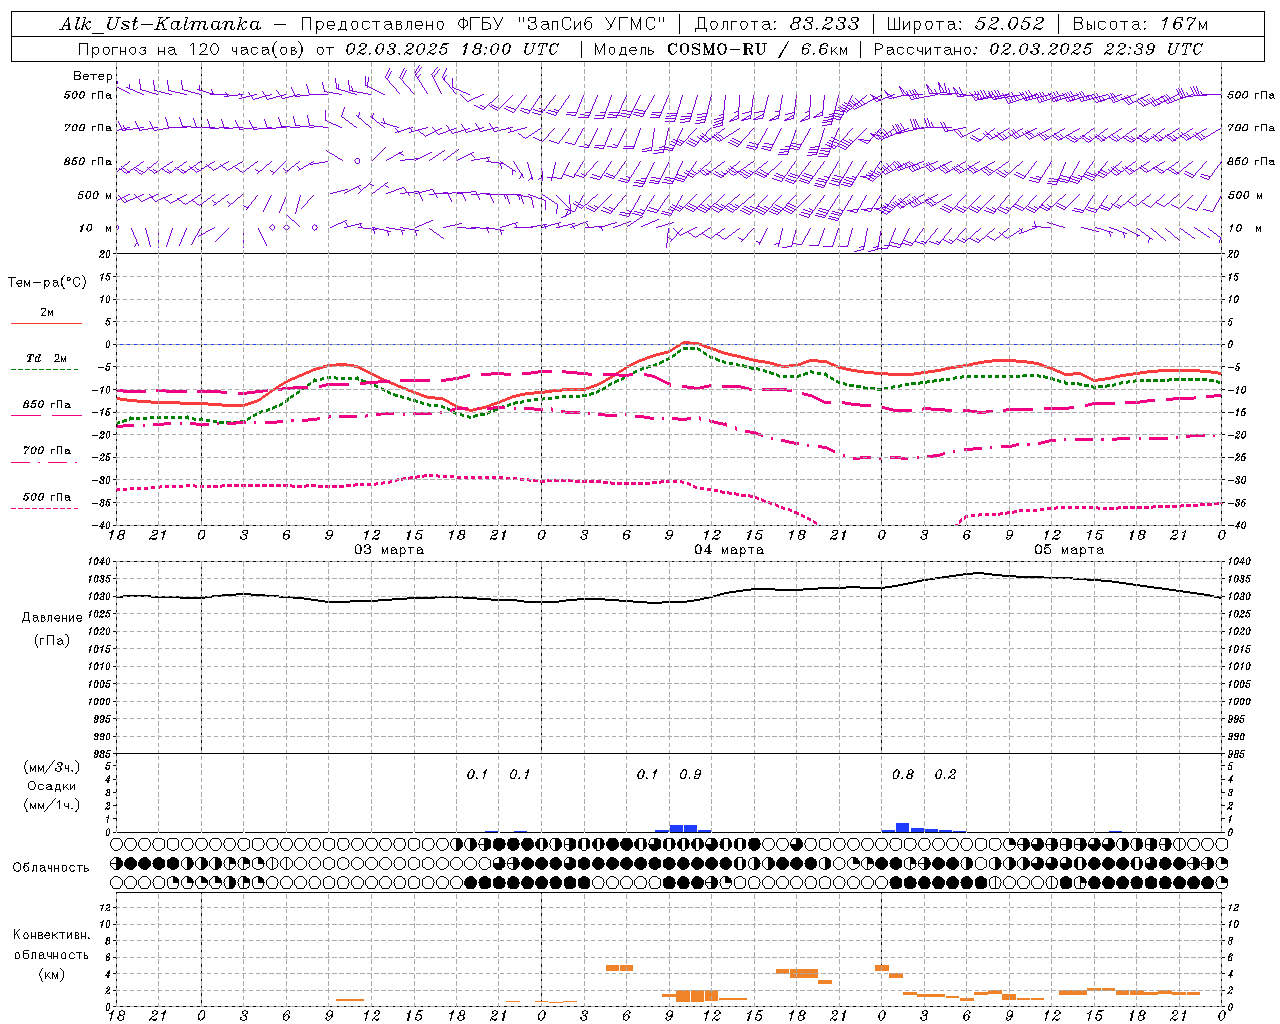Click the 05 марта date label
This screenshot has width=1280, height=1024.
point(1069,550)
